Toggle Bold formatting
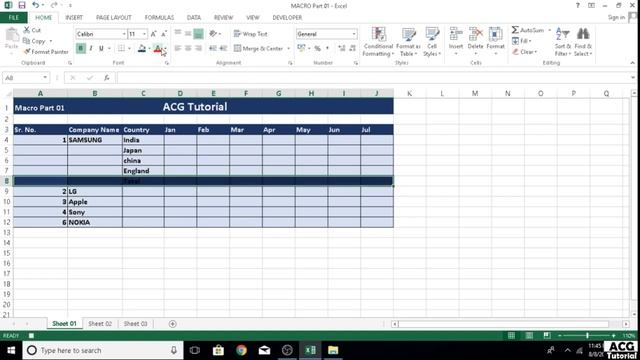 (x=80, y=48)
